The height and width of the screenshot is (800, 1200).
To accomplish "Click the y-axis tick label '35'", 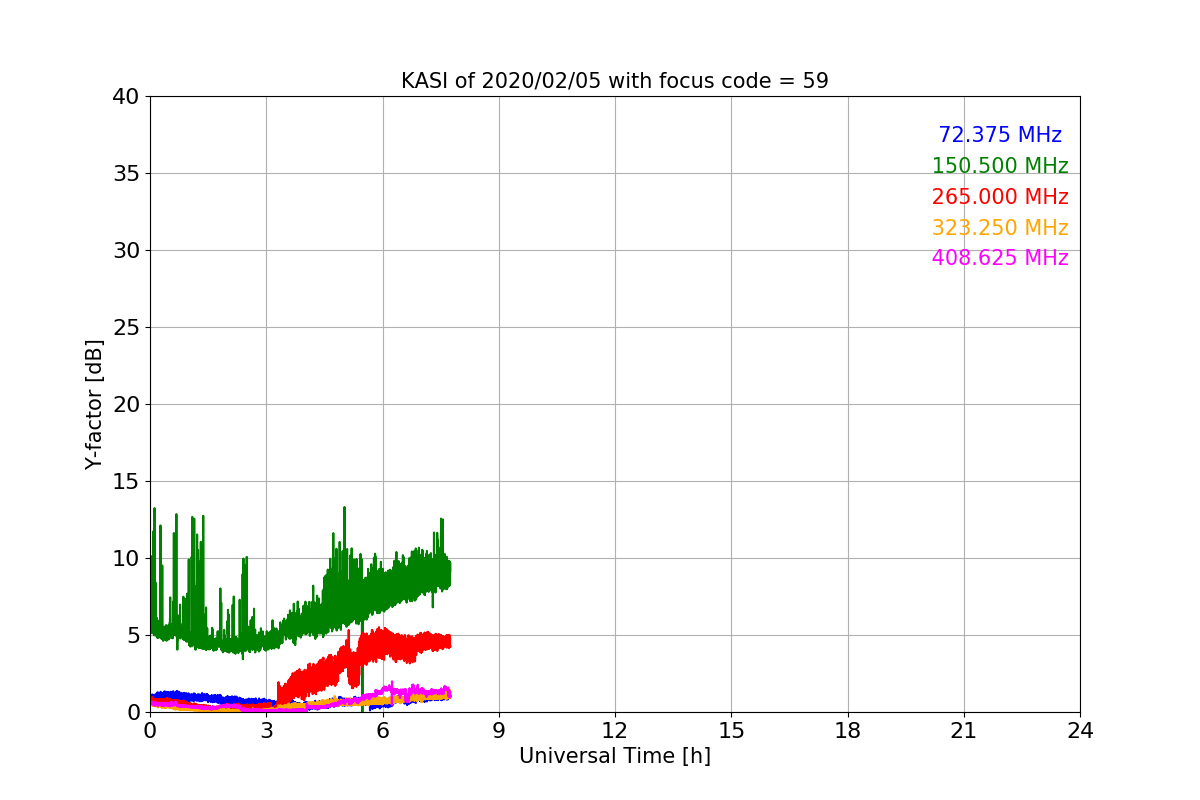I will pyautogui.click(x=126, y=174).
